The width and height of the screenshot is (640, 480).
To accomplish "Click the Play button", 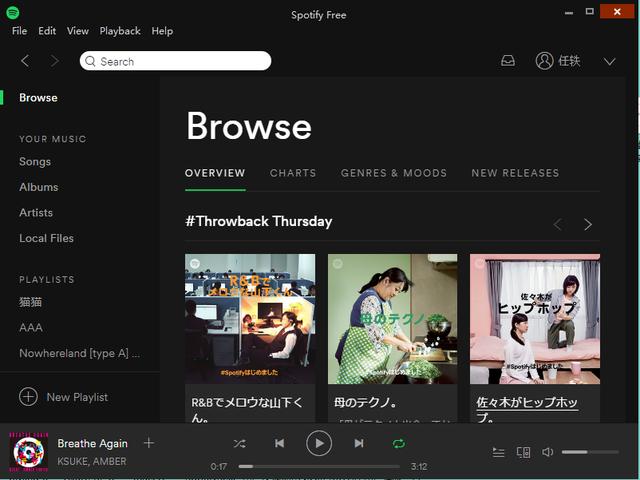I will coord(319,443).
